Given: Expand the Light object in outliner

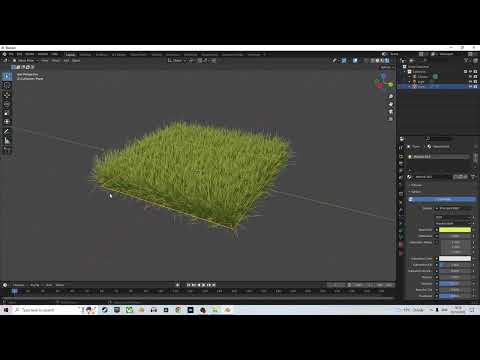Looking at the screenshot, I should click(410, 81).
